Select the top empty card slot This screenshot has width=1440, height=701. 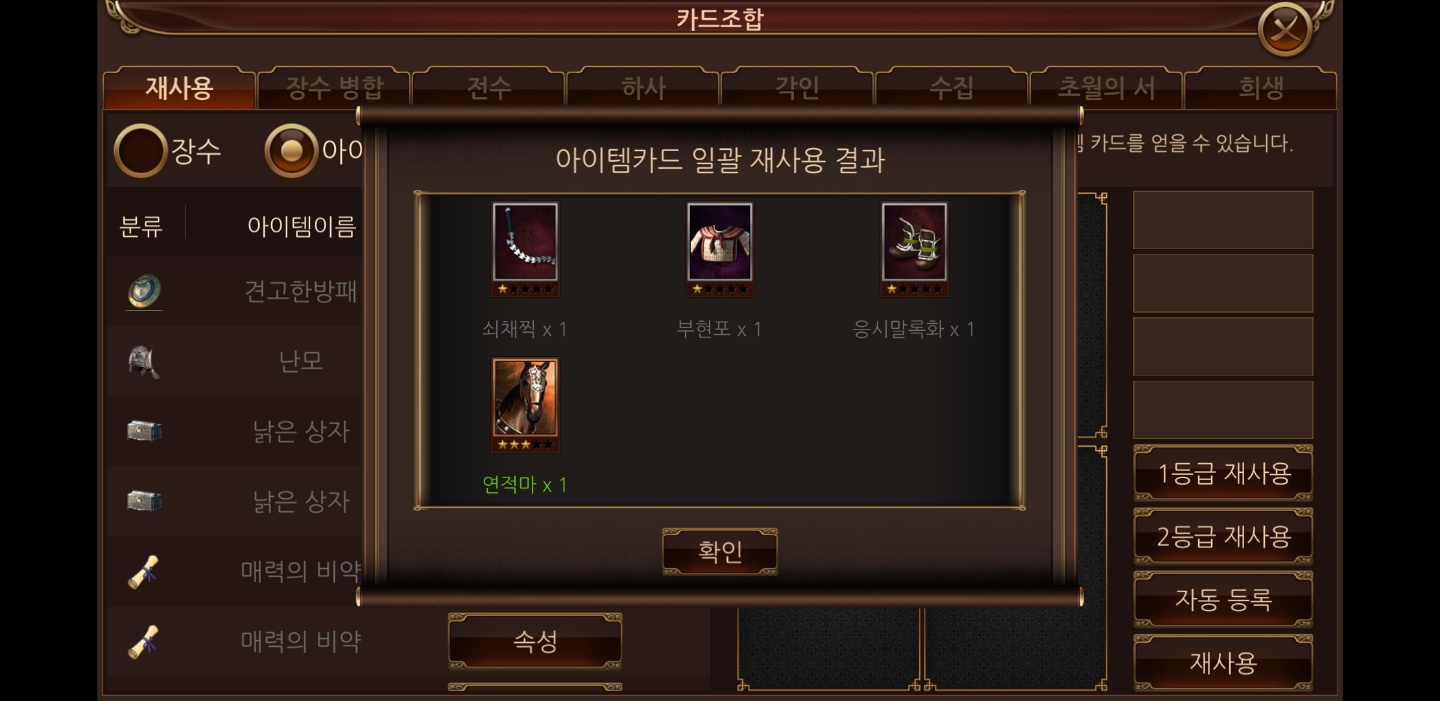pos(1223,220)
